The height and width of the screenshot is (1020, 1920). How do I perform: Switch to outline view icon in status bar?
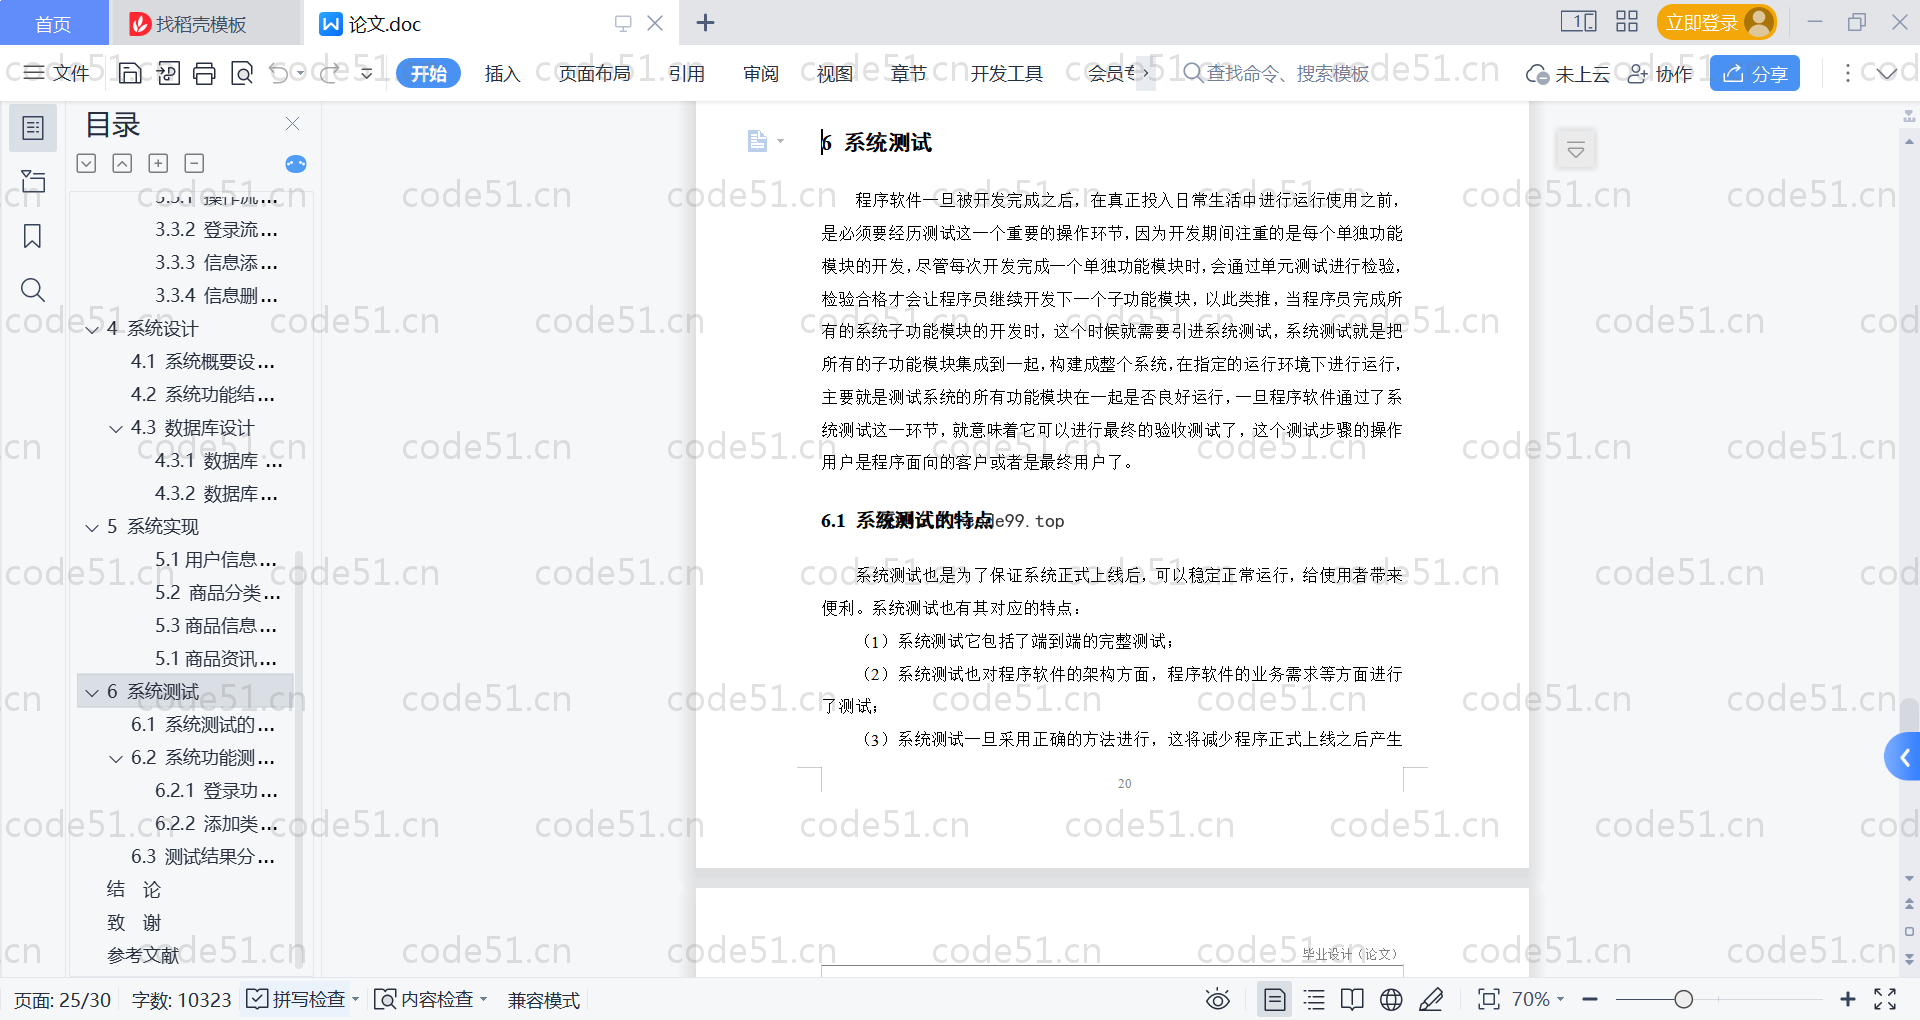point(1314,999)
